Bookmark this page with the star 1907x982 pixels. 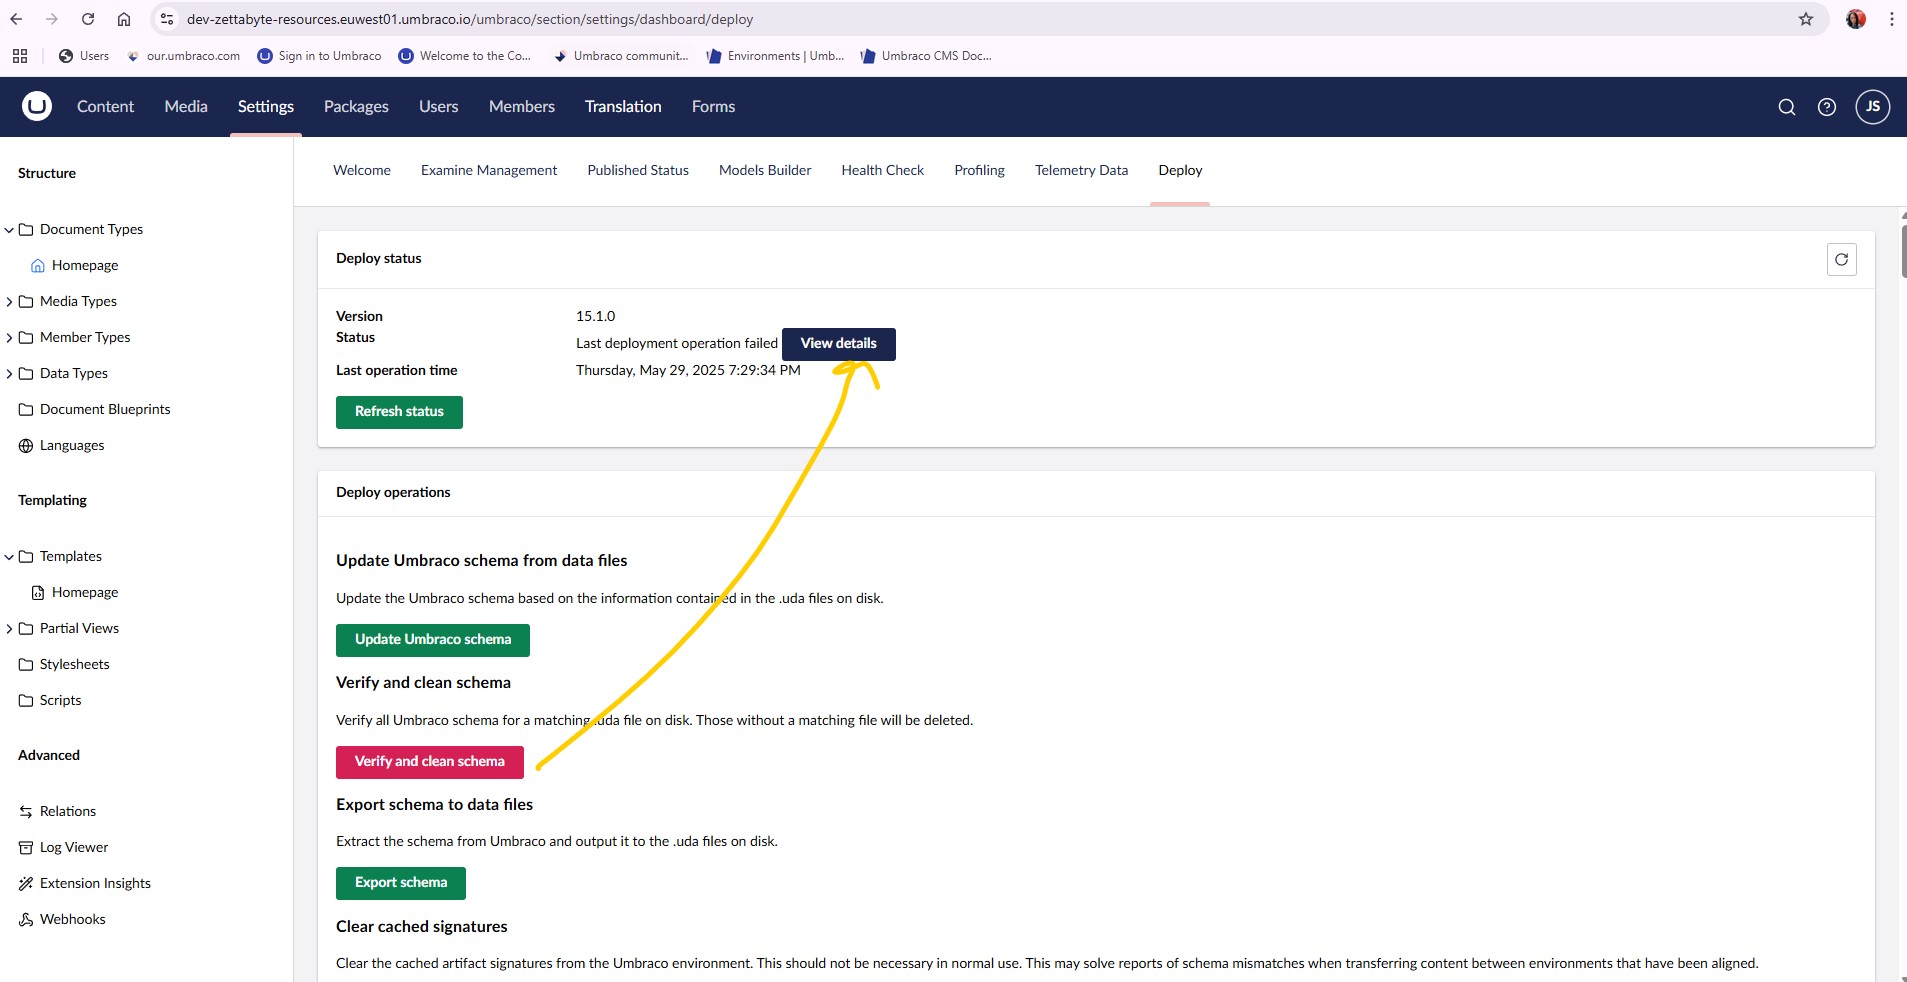[1806, 19]
